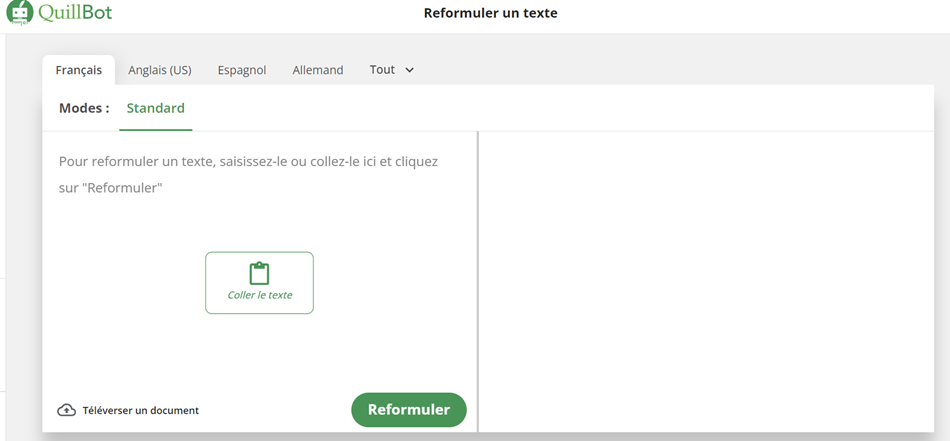Click into the text input area
Viewport: 950px width, 441px height.
point(259,260)
